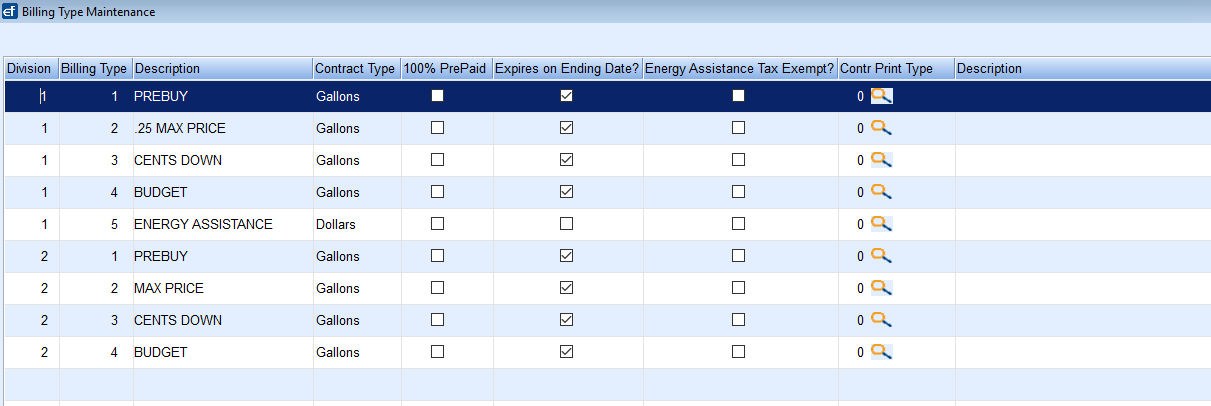Select the .25 MAX PRICE description cell
1211x406 pixels.
pos(222,128)
